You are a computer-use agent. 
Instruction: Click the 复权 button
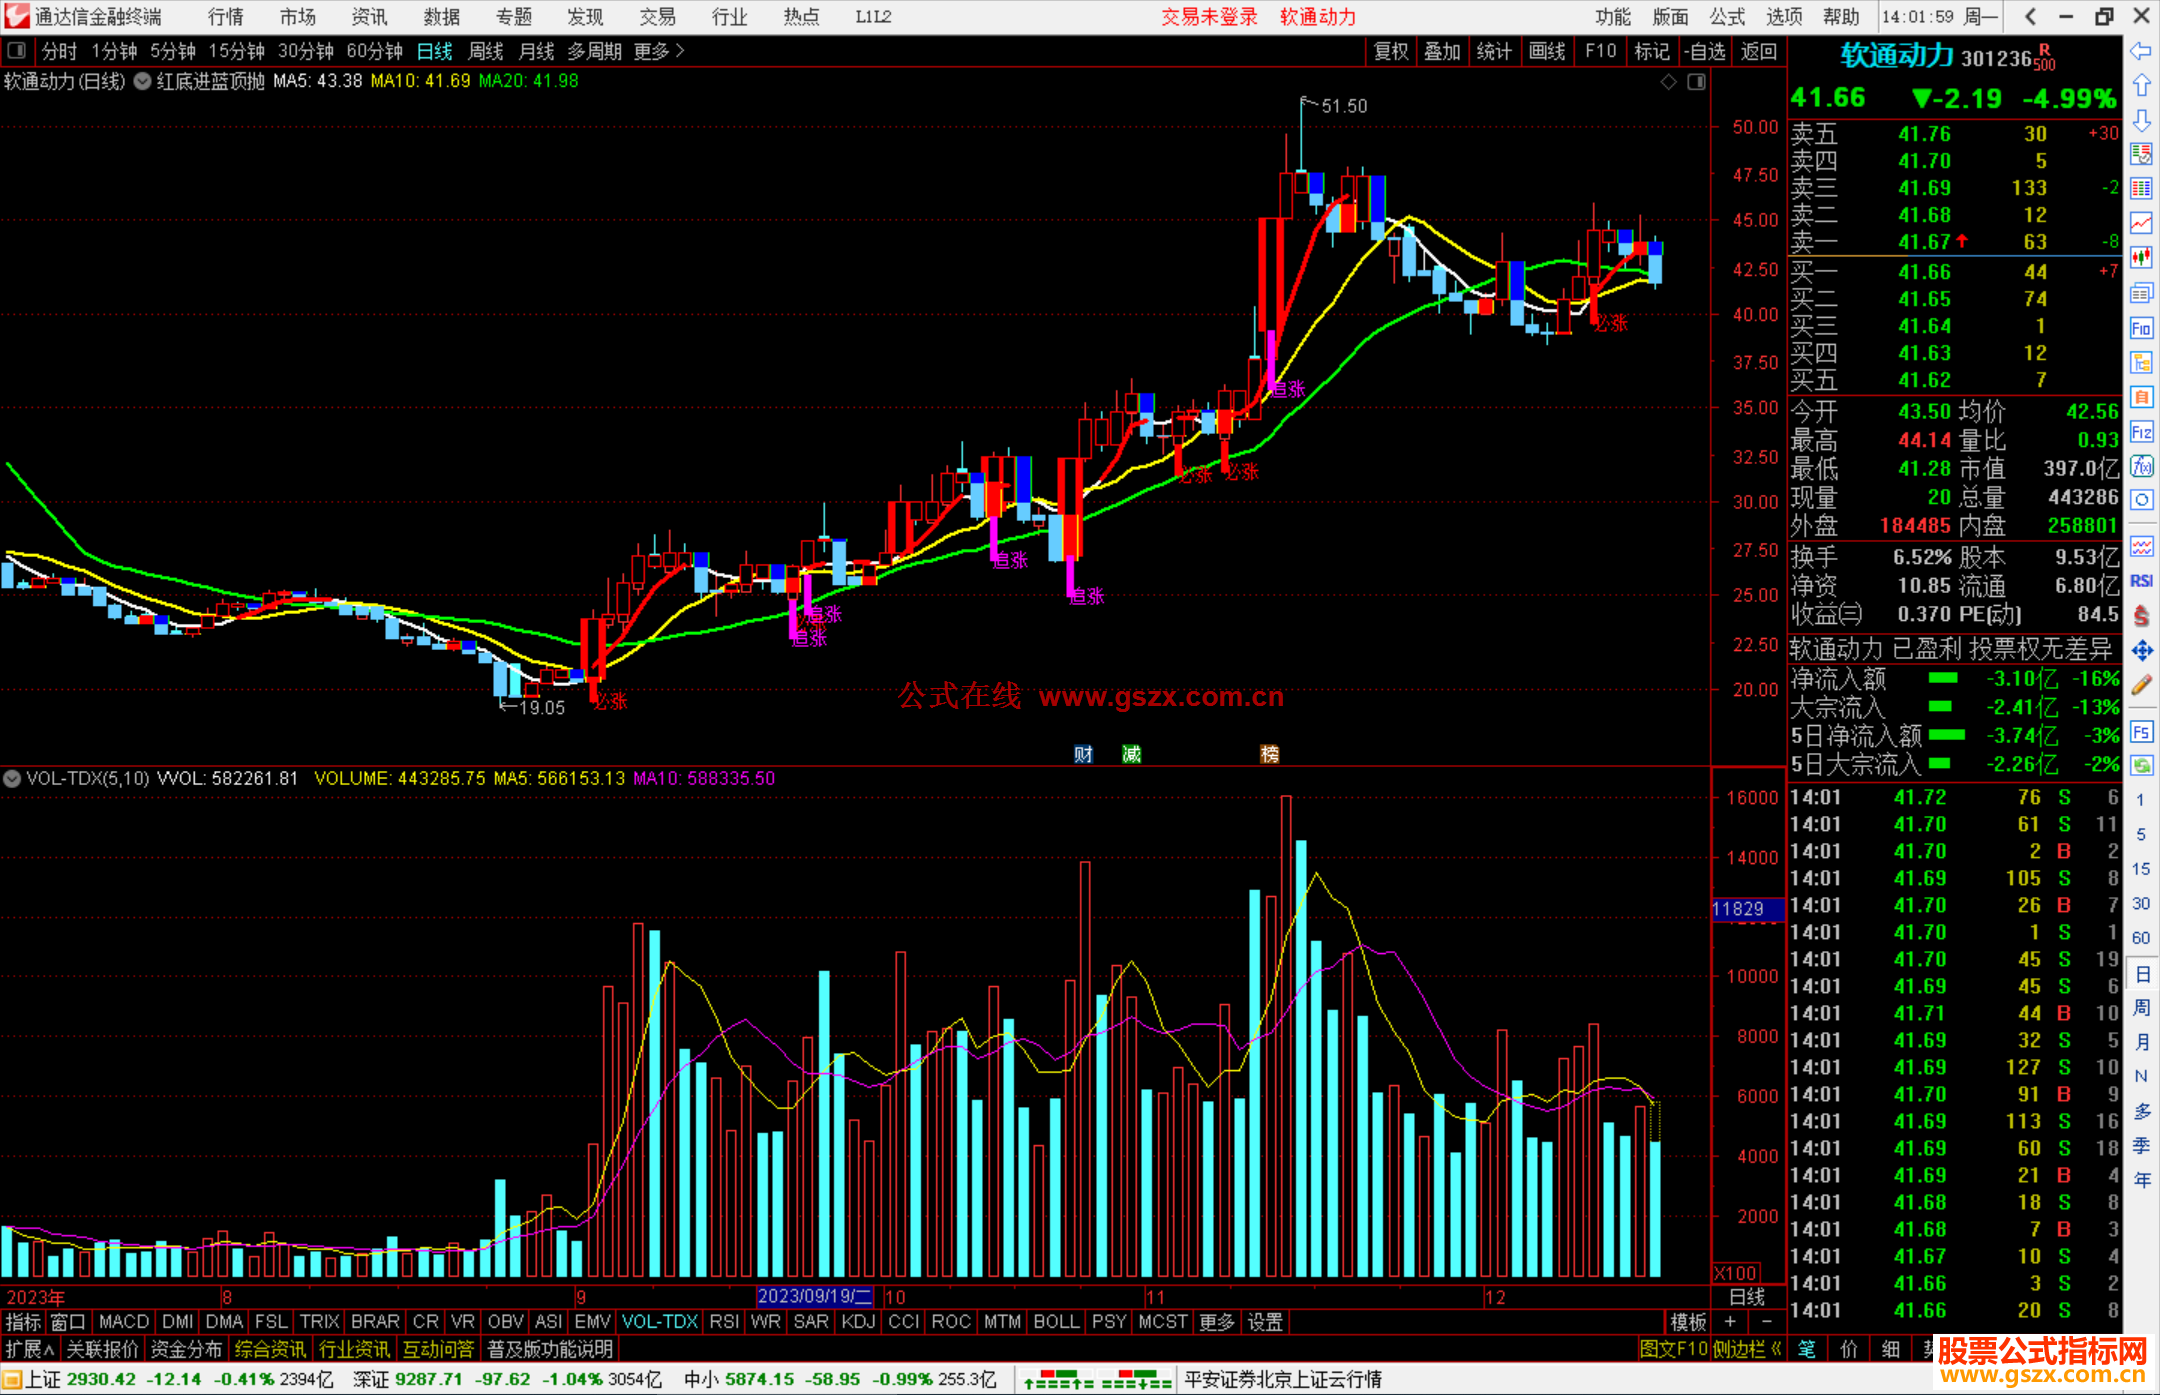pyautogui.click(x=1390, y=51)
